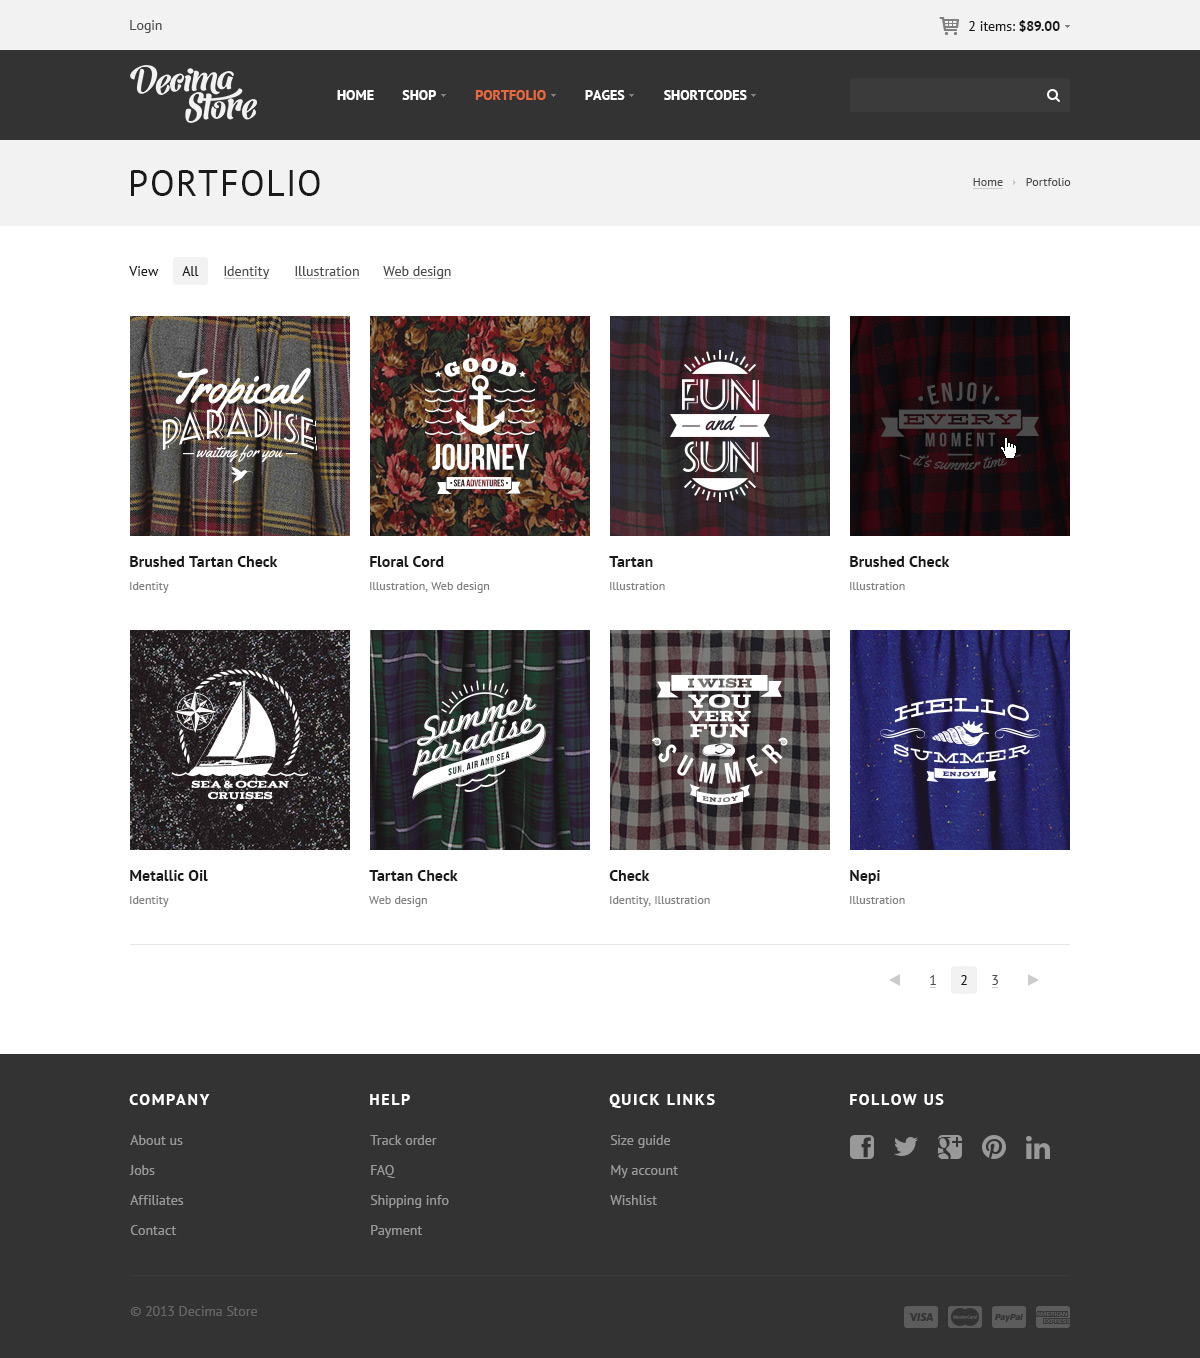Open the Twitter follow icon
Screen dimensions: 1200x1358
906,1147
